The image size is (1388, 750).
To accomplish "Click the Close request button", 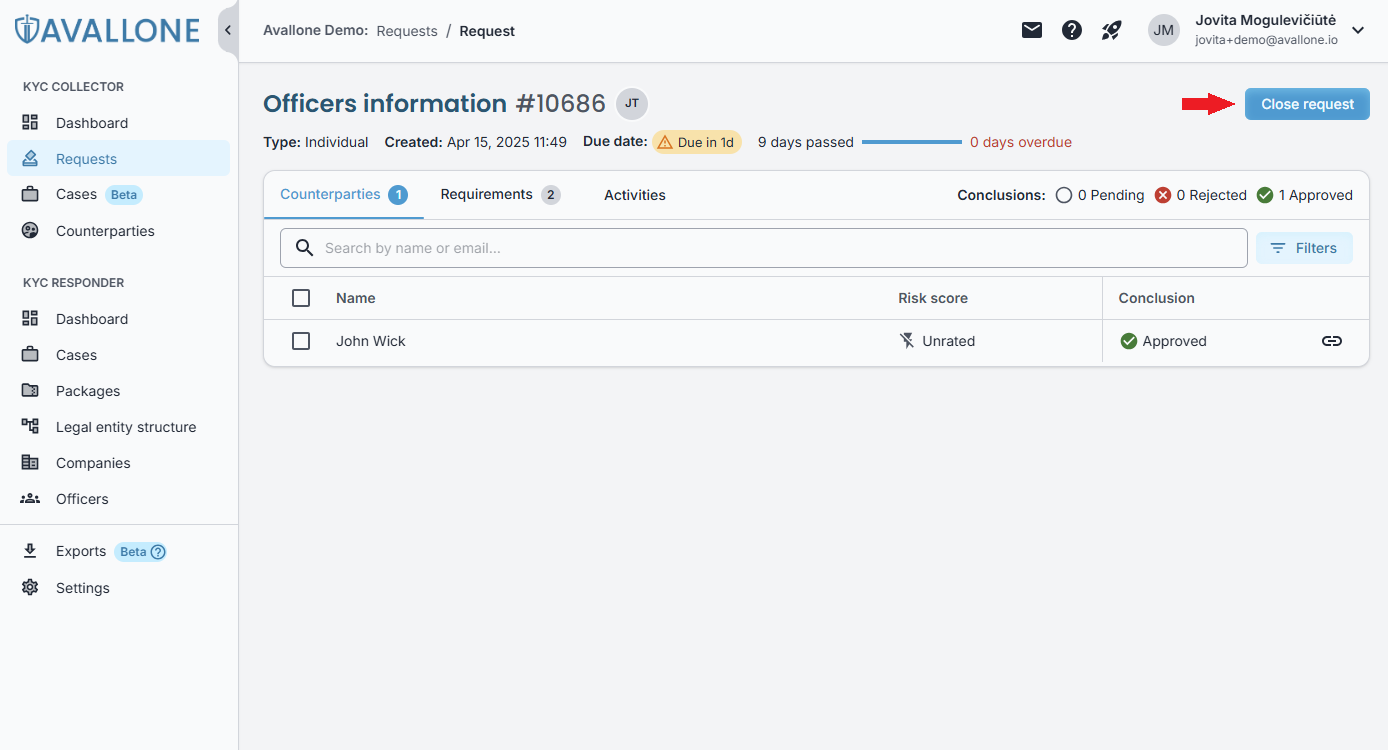I will [1307, 104].
